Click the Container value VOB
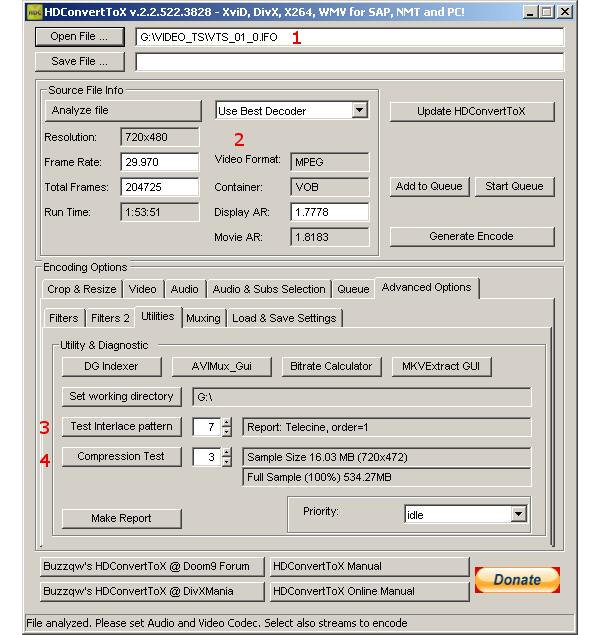 pyautogui.click(x=330, y=187)
